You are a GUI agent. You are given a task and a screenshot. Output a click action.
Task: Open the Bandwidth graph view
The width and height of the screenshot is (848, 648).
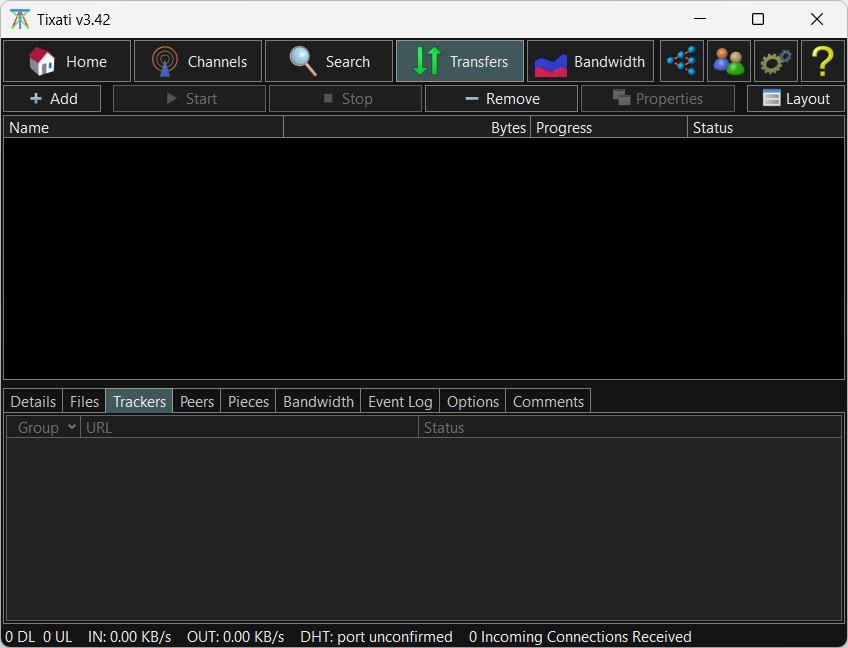pos(590,61)
